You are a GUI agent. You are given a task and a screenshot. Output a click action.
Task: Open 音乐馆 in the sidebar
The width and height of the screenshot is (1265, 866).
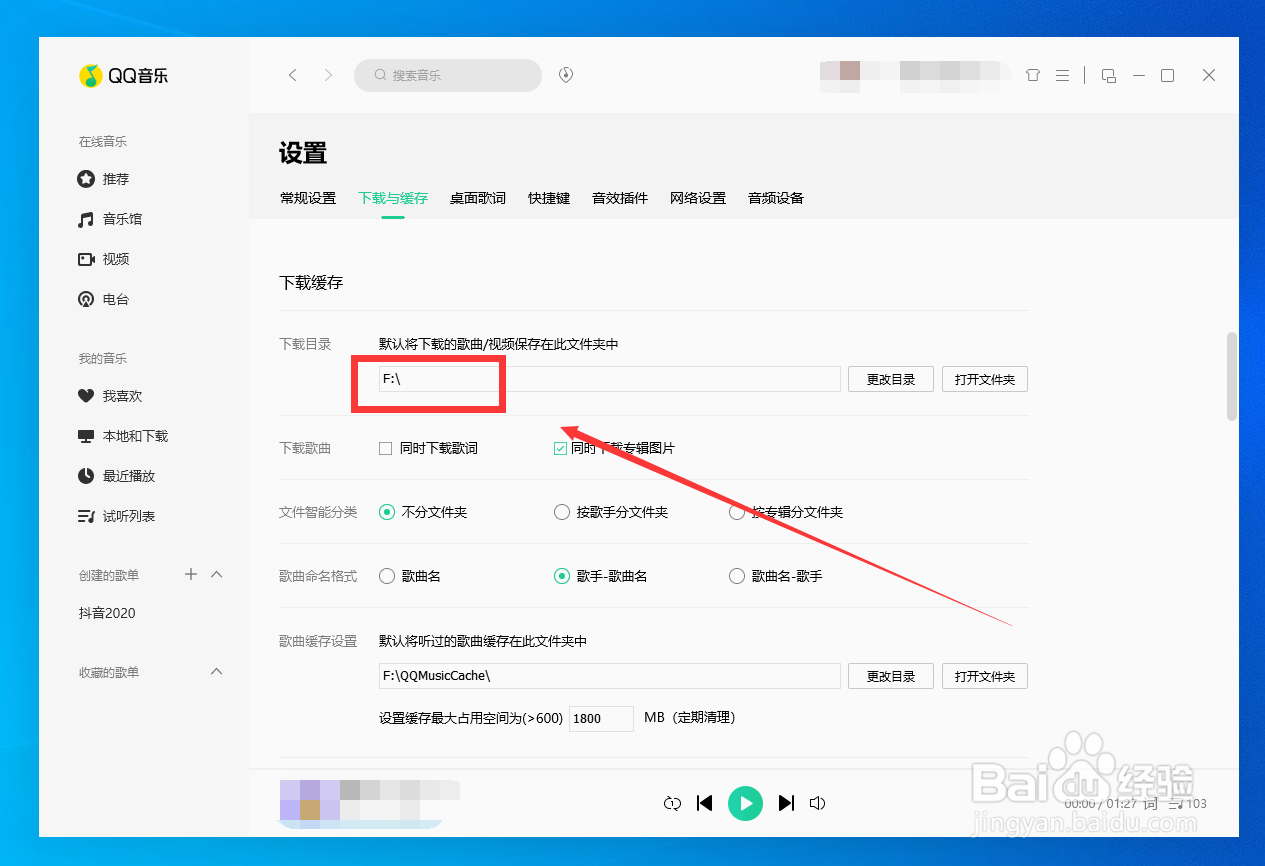pos(110,219)
